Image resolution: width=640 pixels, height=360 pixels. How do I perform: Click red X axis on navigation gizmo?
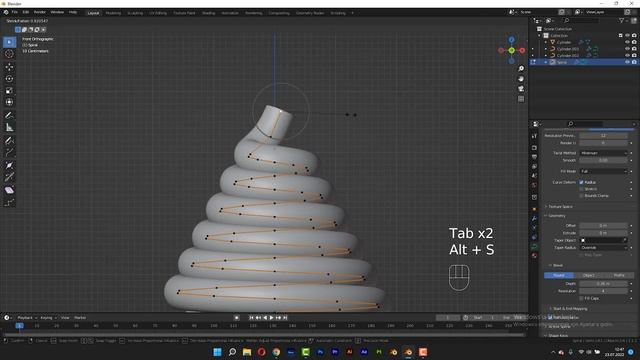tap(522, 50)
